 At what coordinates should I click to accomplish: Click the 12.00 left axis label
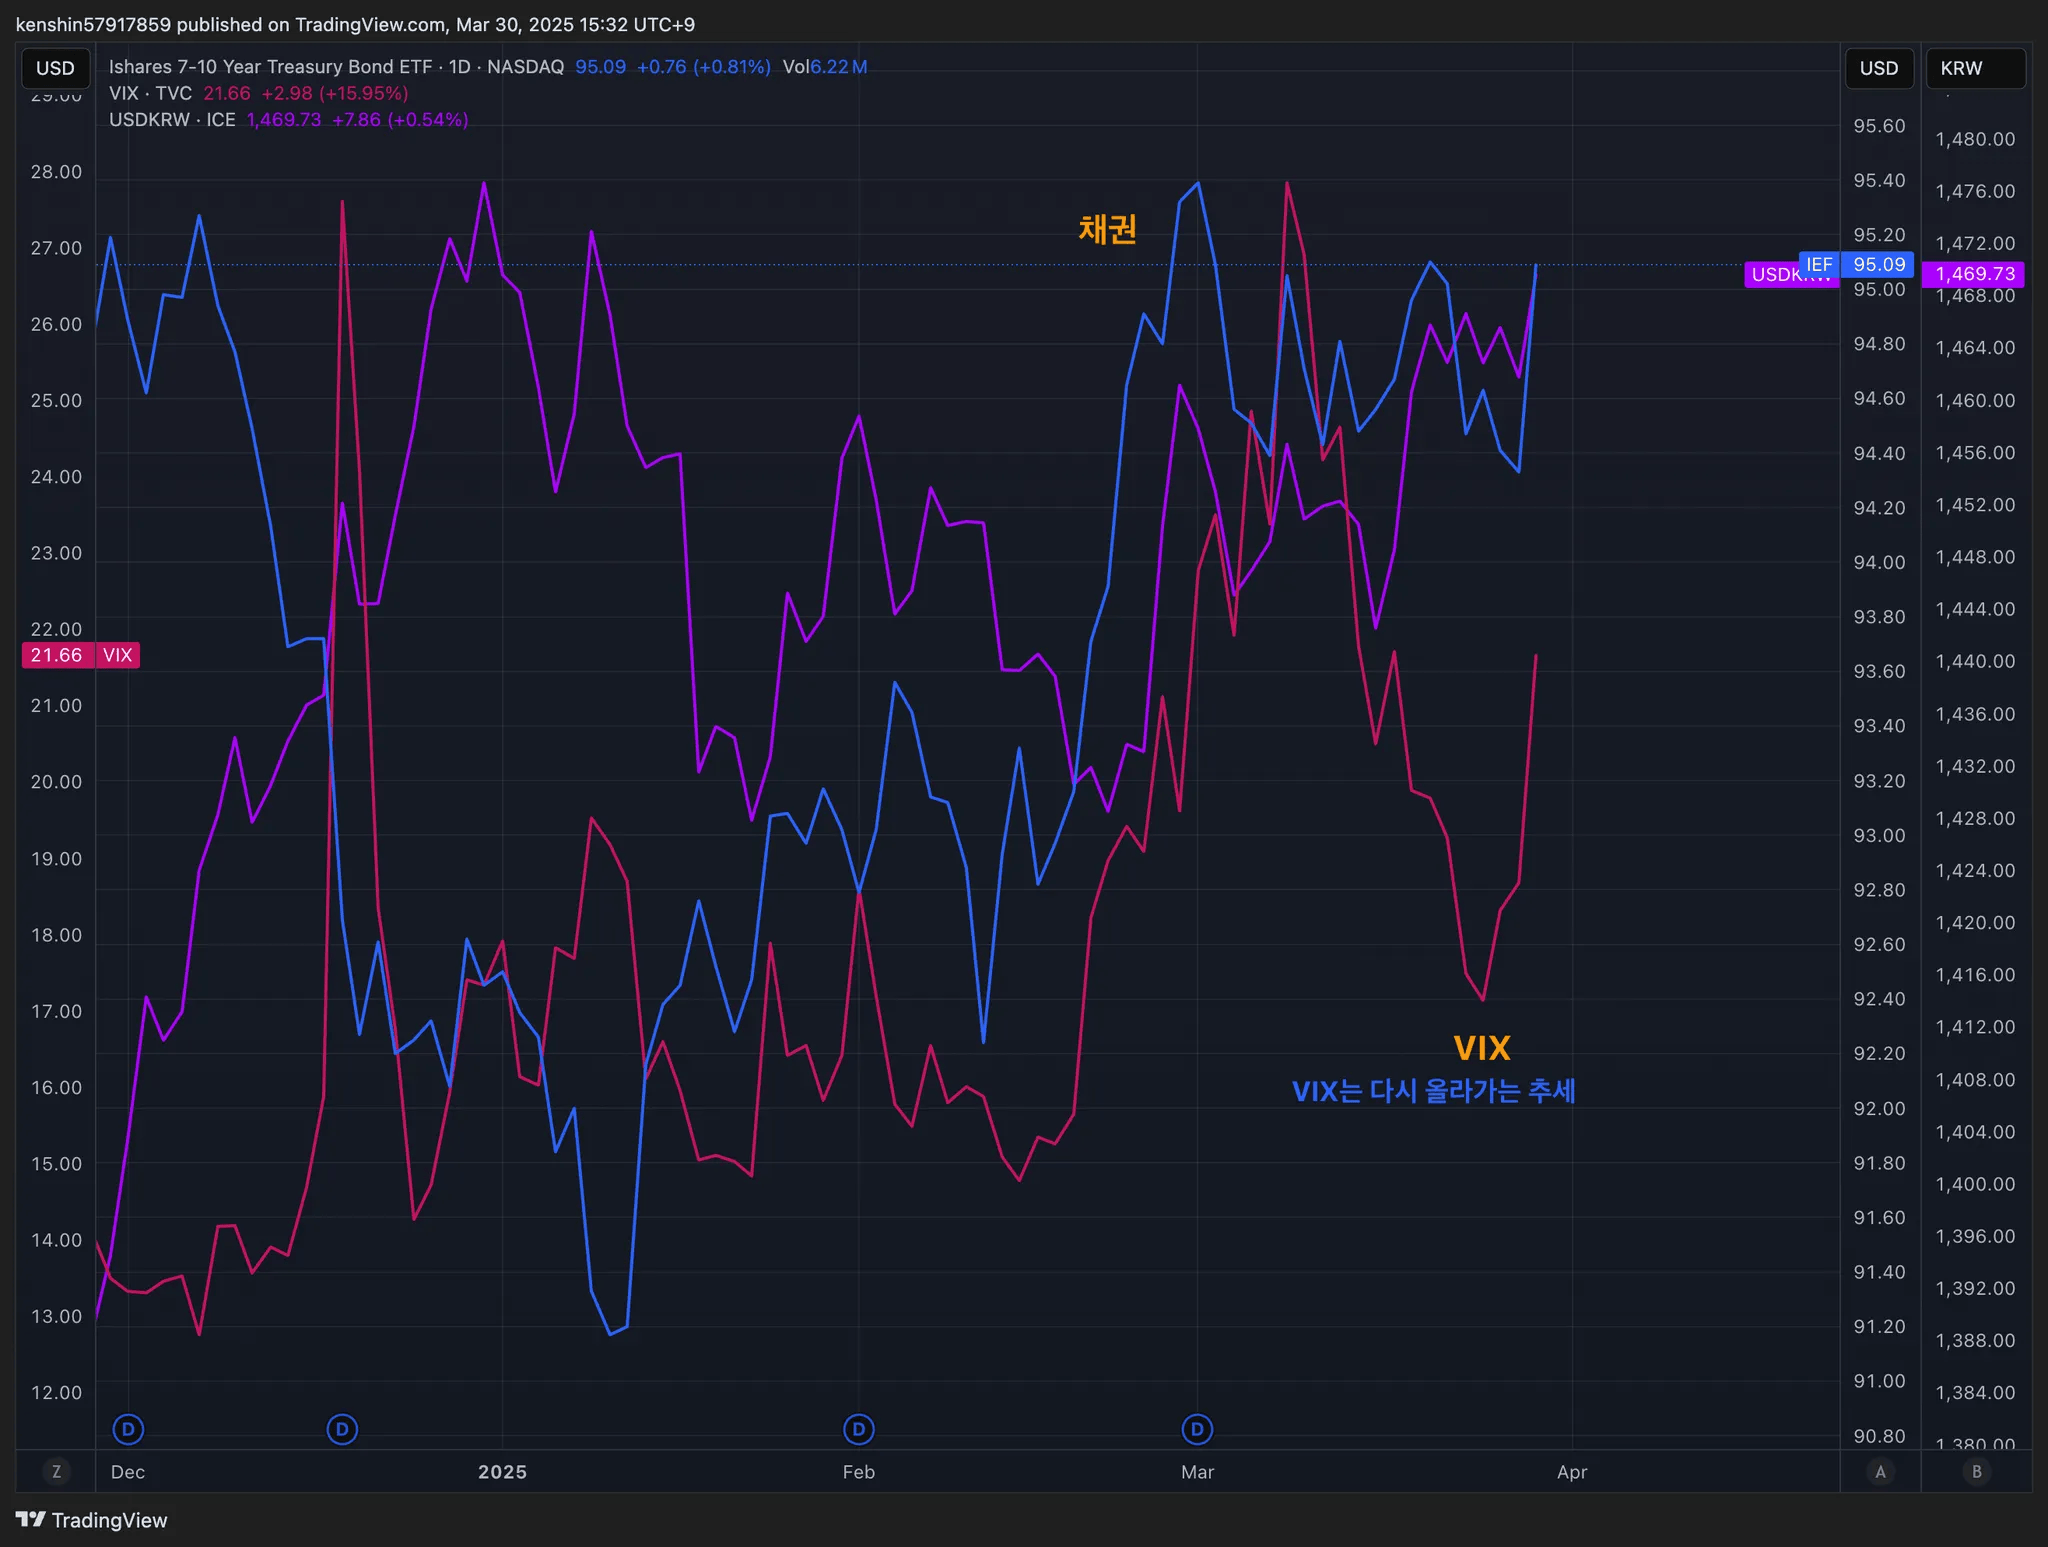[x=56, y=1392]
